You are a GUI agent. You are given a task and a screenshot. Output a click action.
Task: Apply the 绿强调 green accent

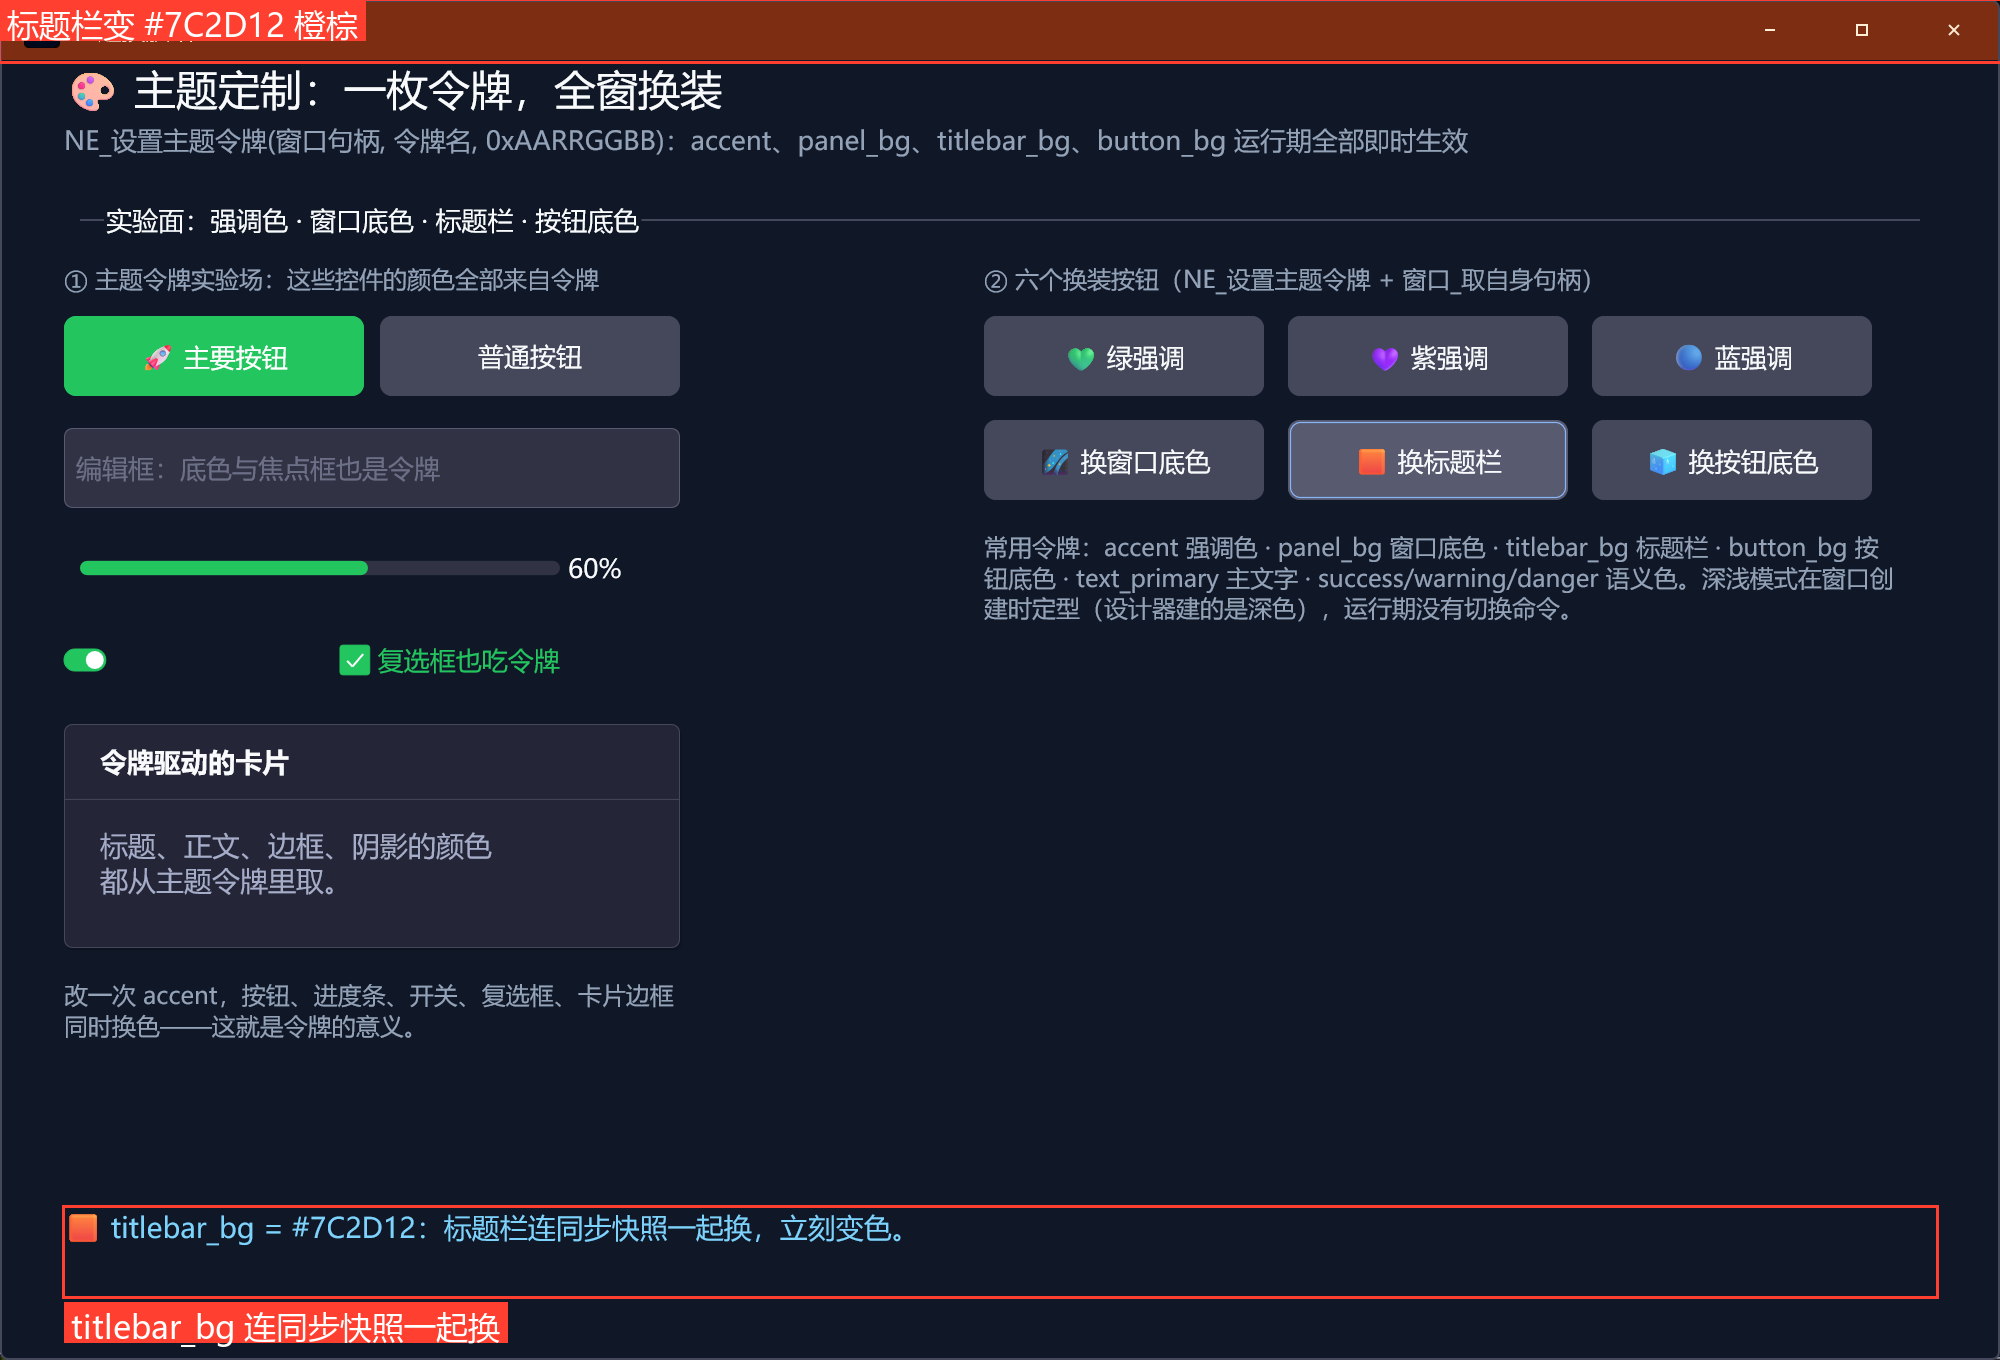click(1124, 356)
